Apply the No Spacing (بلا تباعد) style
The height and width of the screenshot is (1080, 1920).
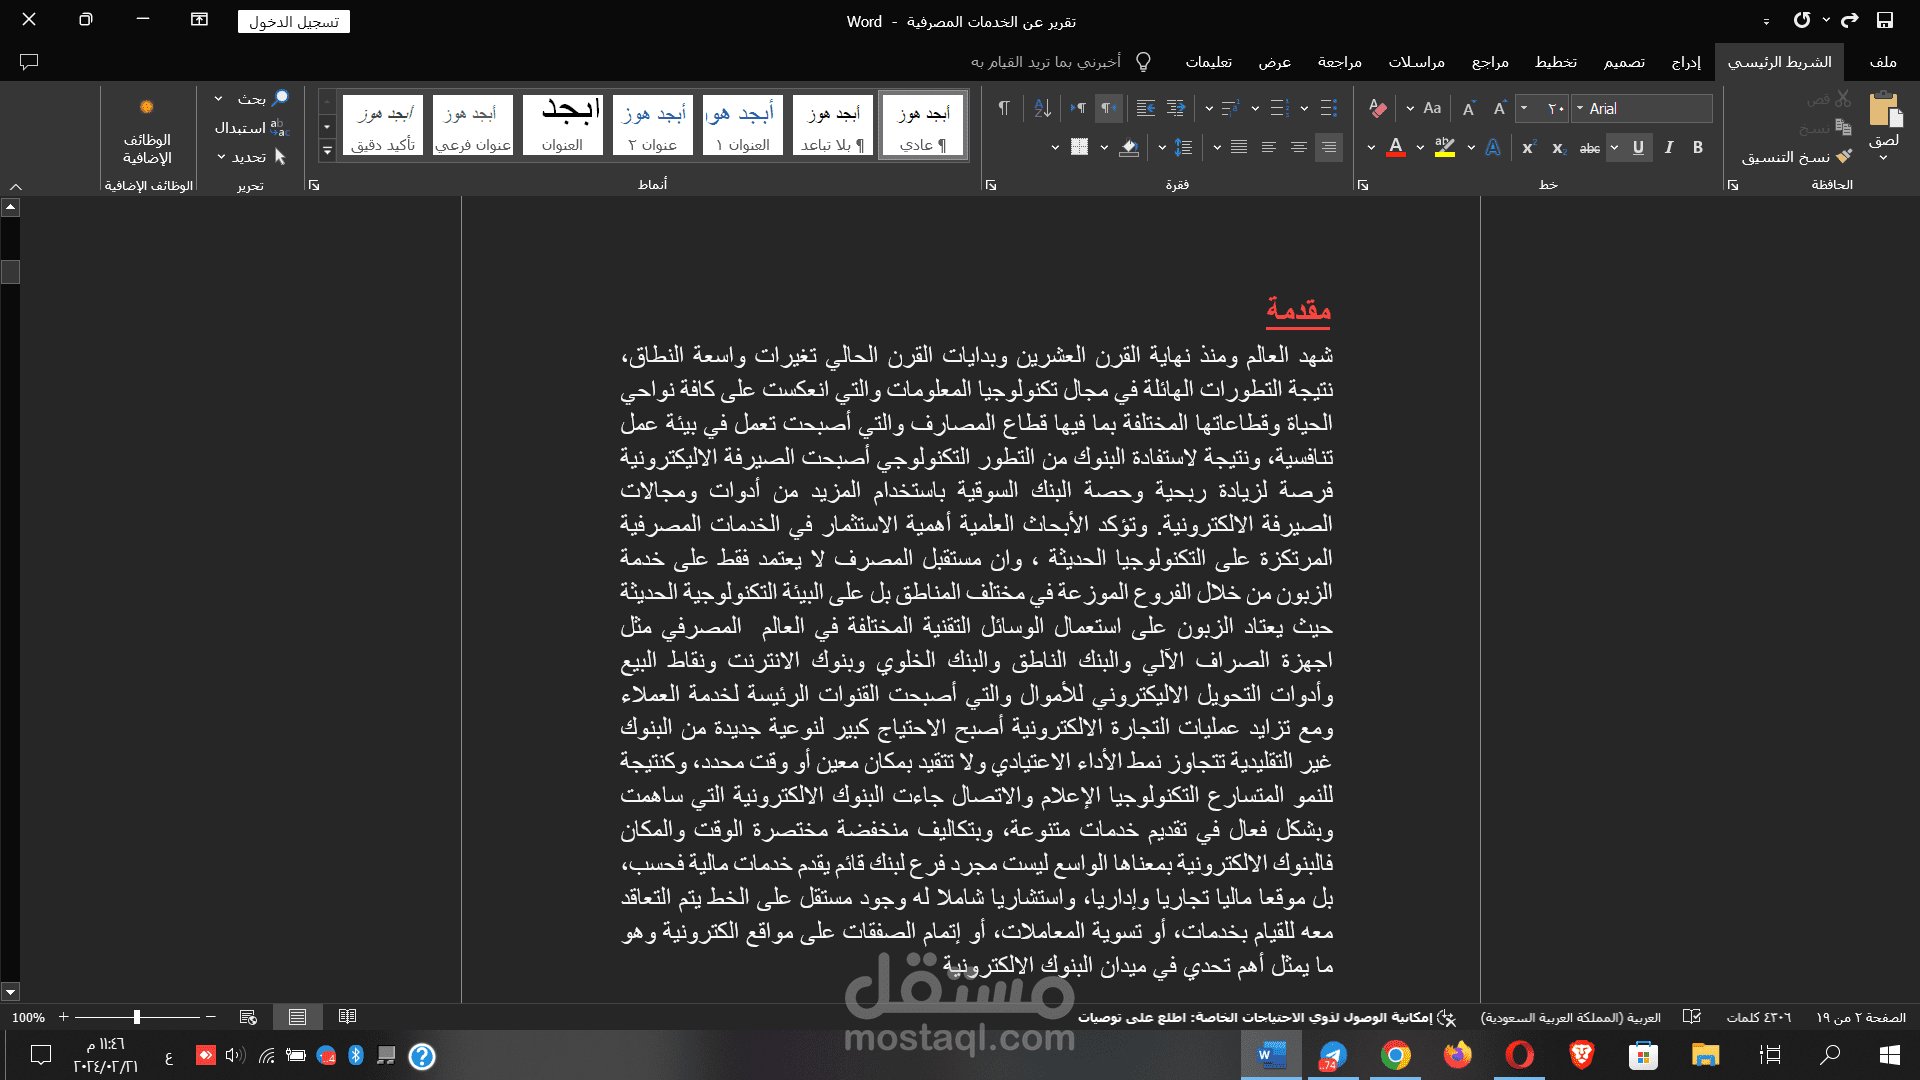(833, 125)
